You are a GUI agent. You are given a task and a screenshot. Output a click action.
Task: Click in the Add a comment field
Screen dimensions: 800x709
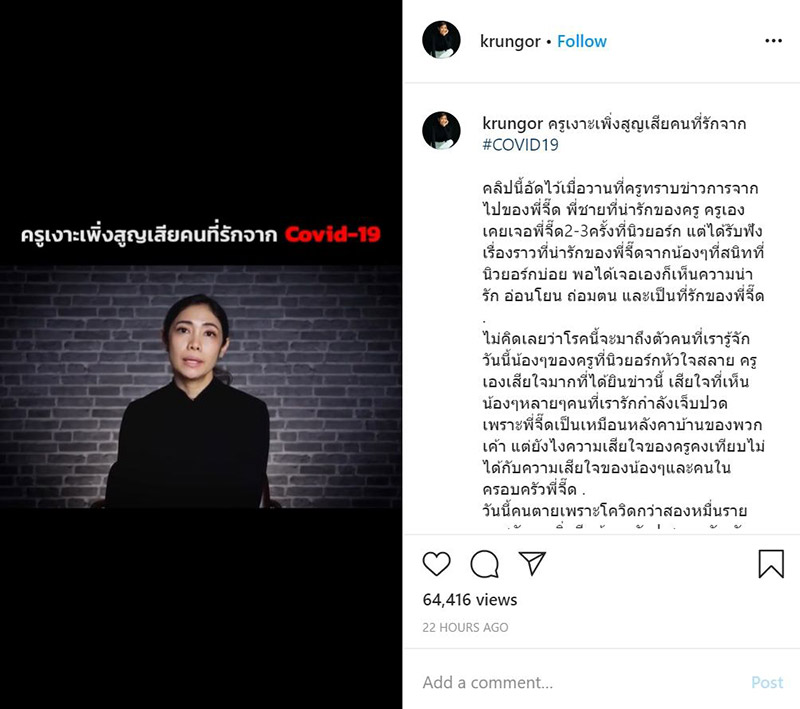point(582,682)
